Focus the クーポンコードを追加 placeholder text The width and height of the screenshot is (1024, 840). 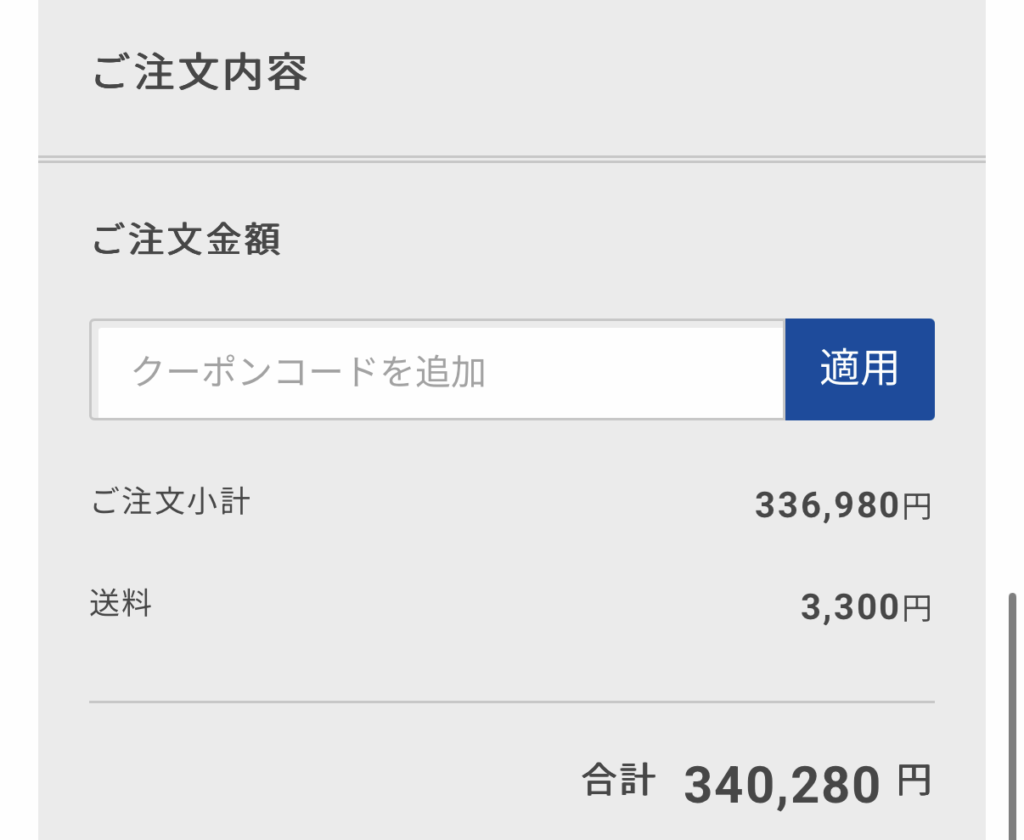coord(309,371)
